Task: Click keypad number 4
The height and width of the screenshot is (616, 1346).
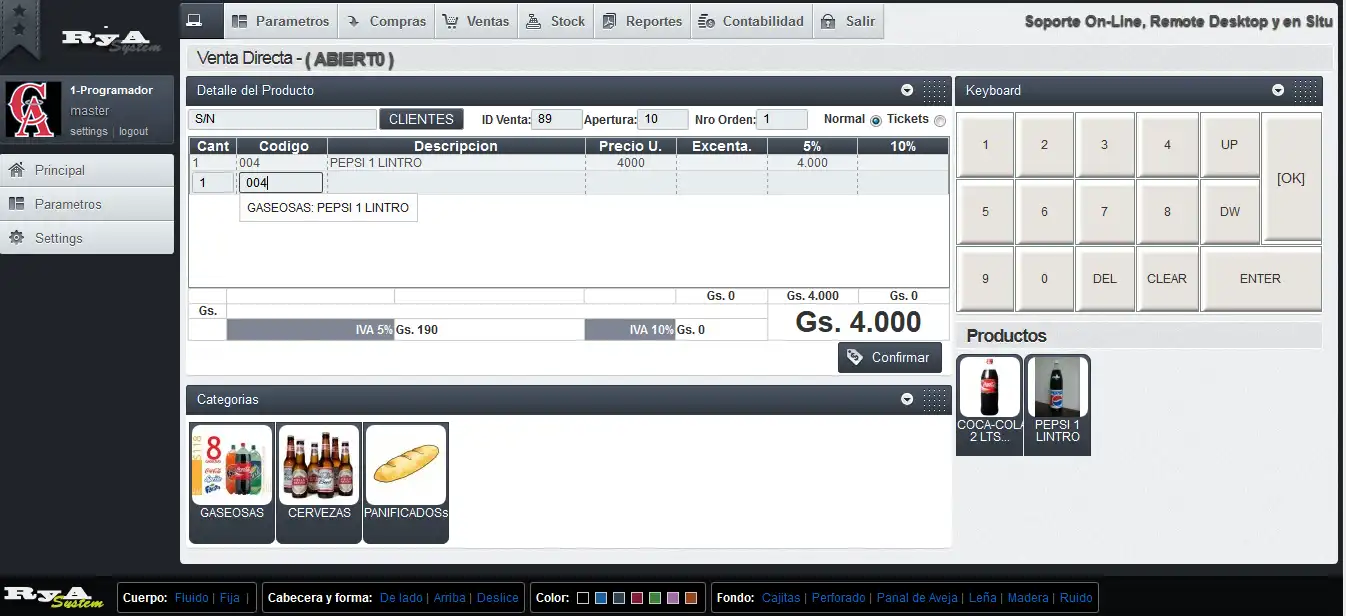Action: 1167,145
